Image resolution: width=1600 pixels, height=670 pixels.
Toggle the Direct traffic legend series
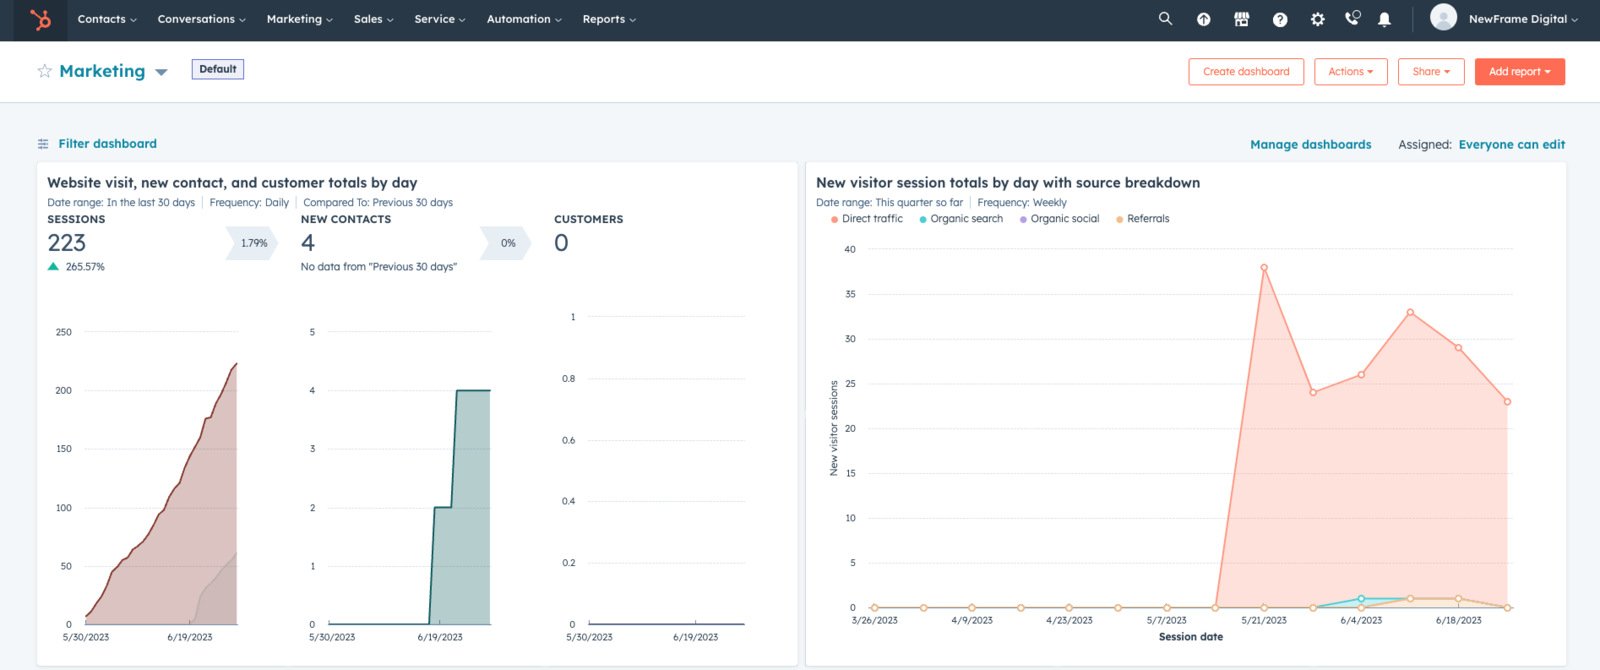[866, 219]
